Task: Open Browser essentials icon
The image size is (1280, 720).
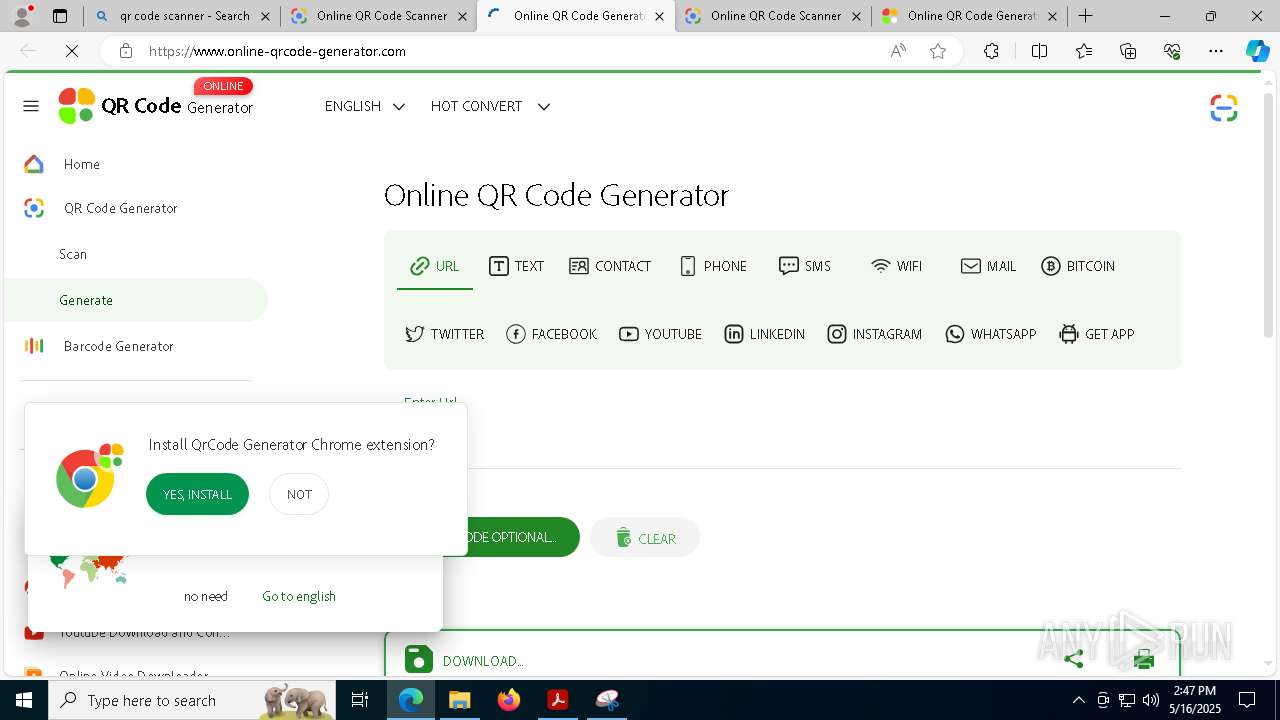Action: pos(1172,51)
